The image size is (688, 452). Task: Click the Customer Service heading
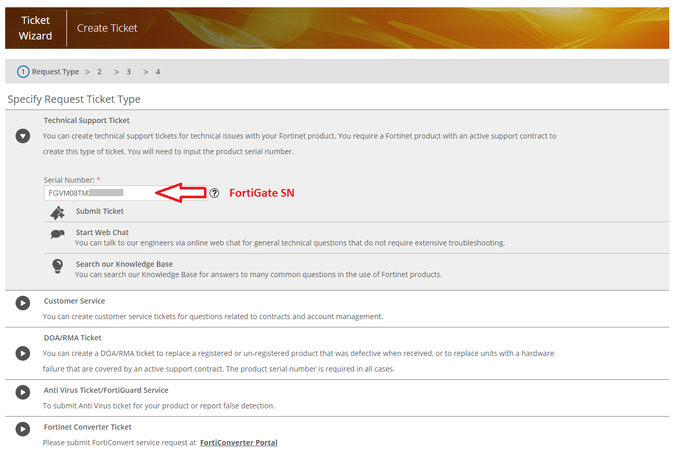point(74,301)
